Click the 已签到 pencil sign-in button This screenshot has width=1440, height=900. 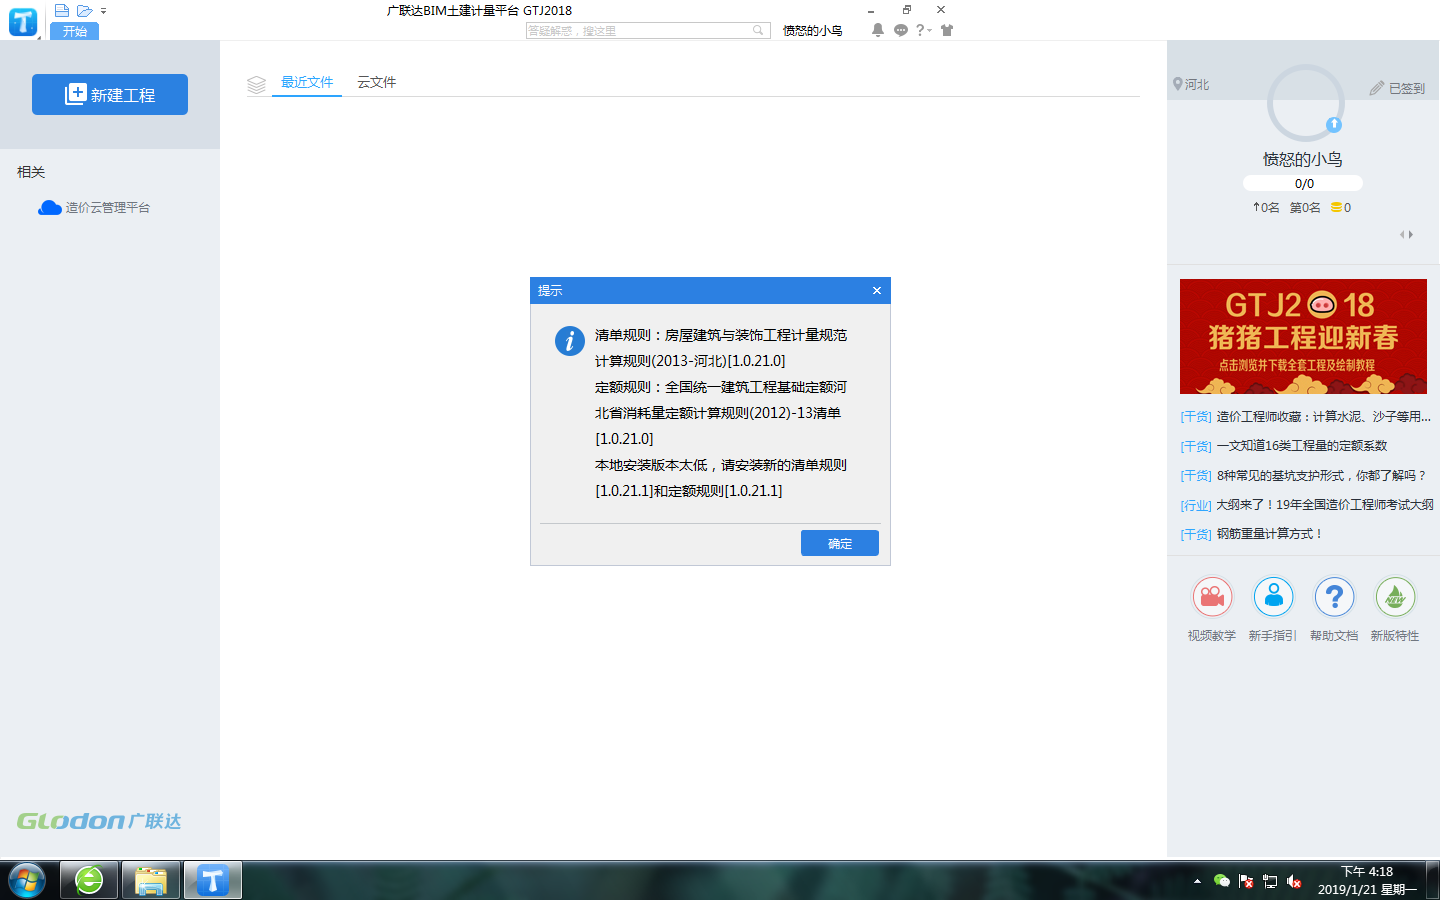pyautogui.click(x=1397, y=88)
